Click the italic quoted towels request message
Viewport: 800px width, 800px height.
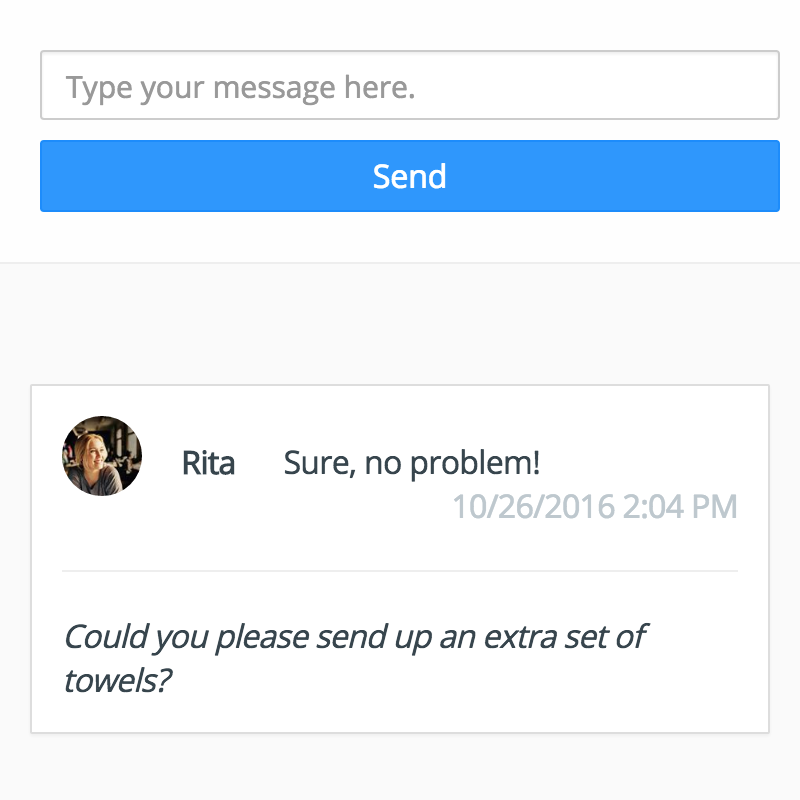[355, 658]
